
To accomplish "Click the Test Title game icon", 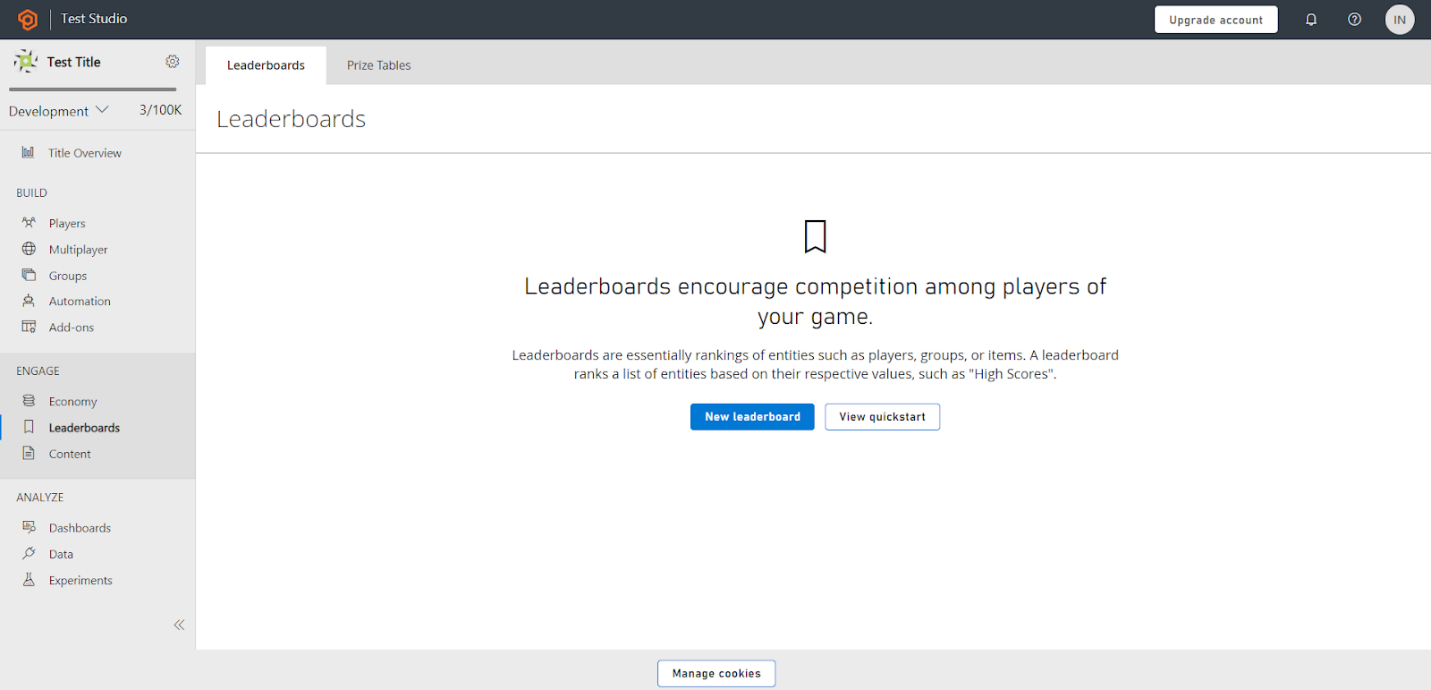I will [25, 62].
